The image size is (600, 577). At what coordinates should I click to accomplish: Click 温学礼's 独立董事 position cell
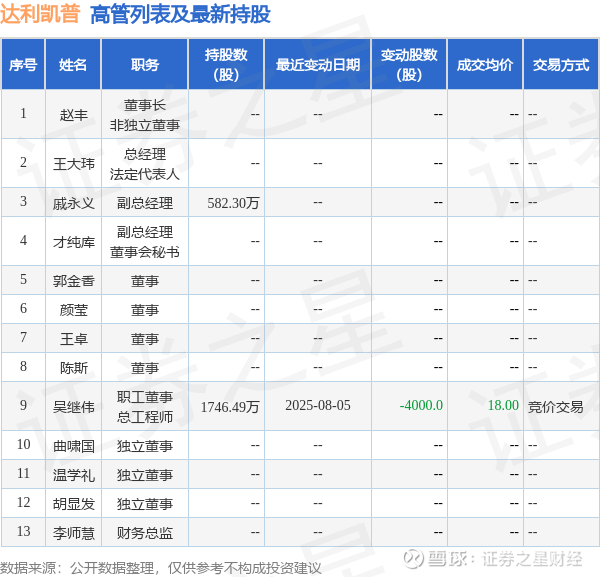[x=145, y=475]
